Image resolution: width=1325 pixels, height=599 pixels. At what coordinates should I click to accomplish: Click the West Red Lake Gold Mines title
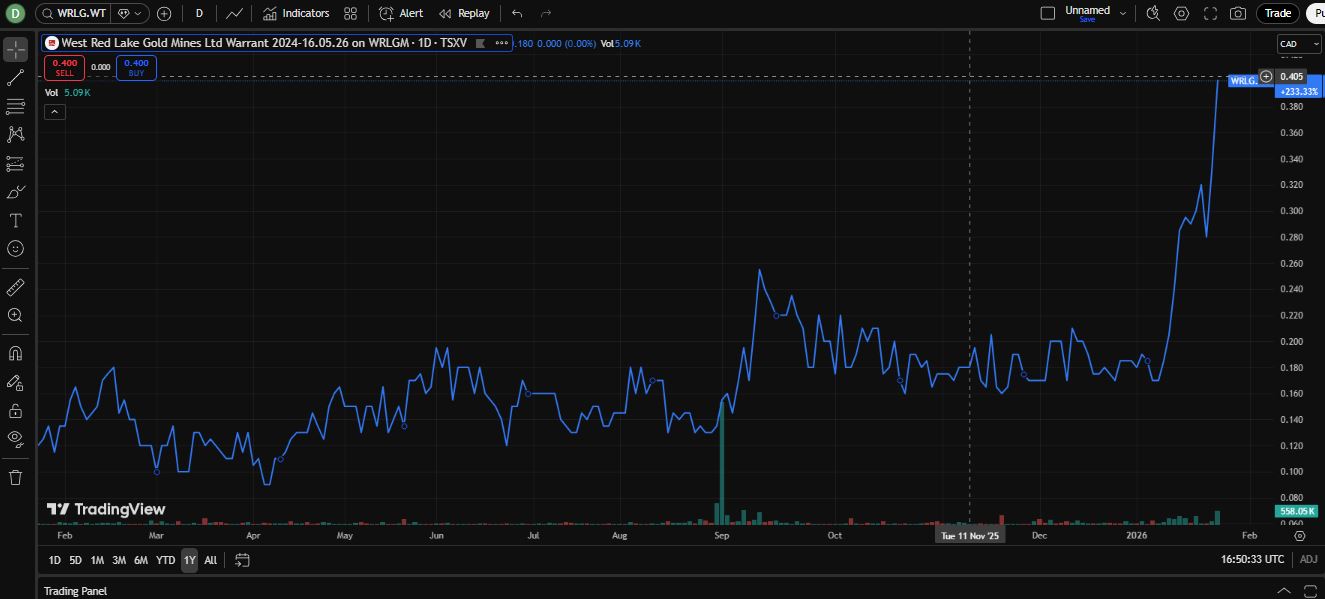tap(265, 44)
